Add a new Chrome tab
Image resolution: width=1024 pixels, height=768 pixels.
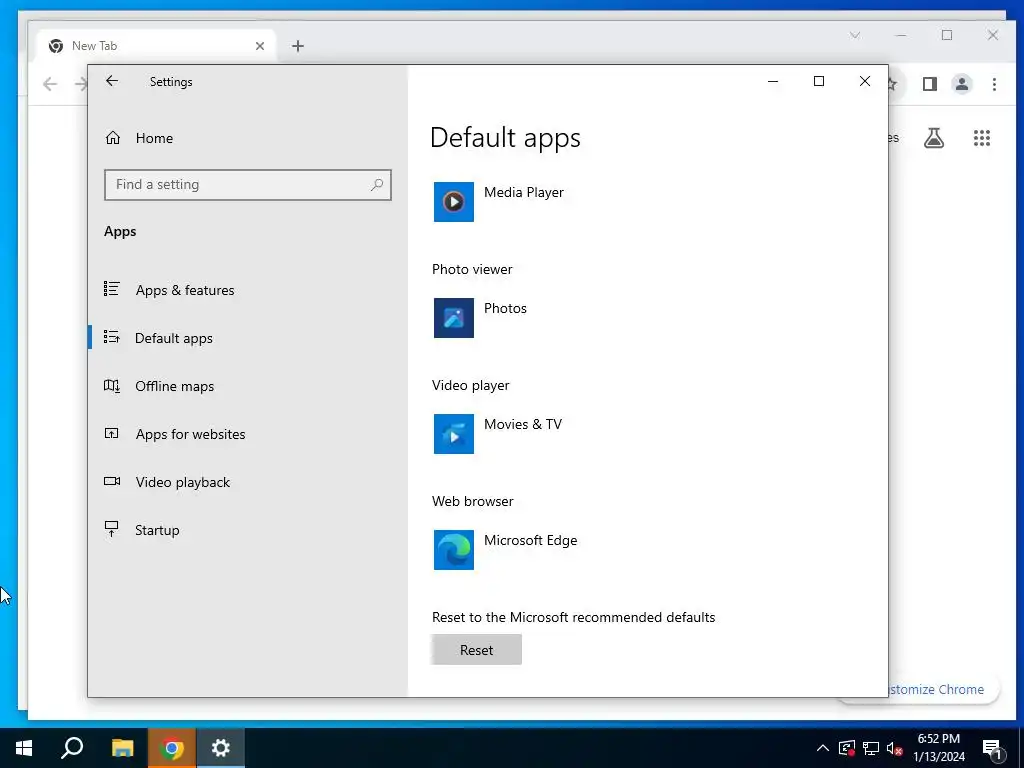coord(298,46)
